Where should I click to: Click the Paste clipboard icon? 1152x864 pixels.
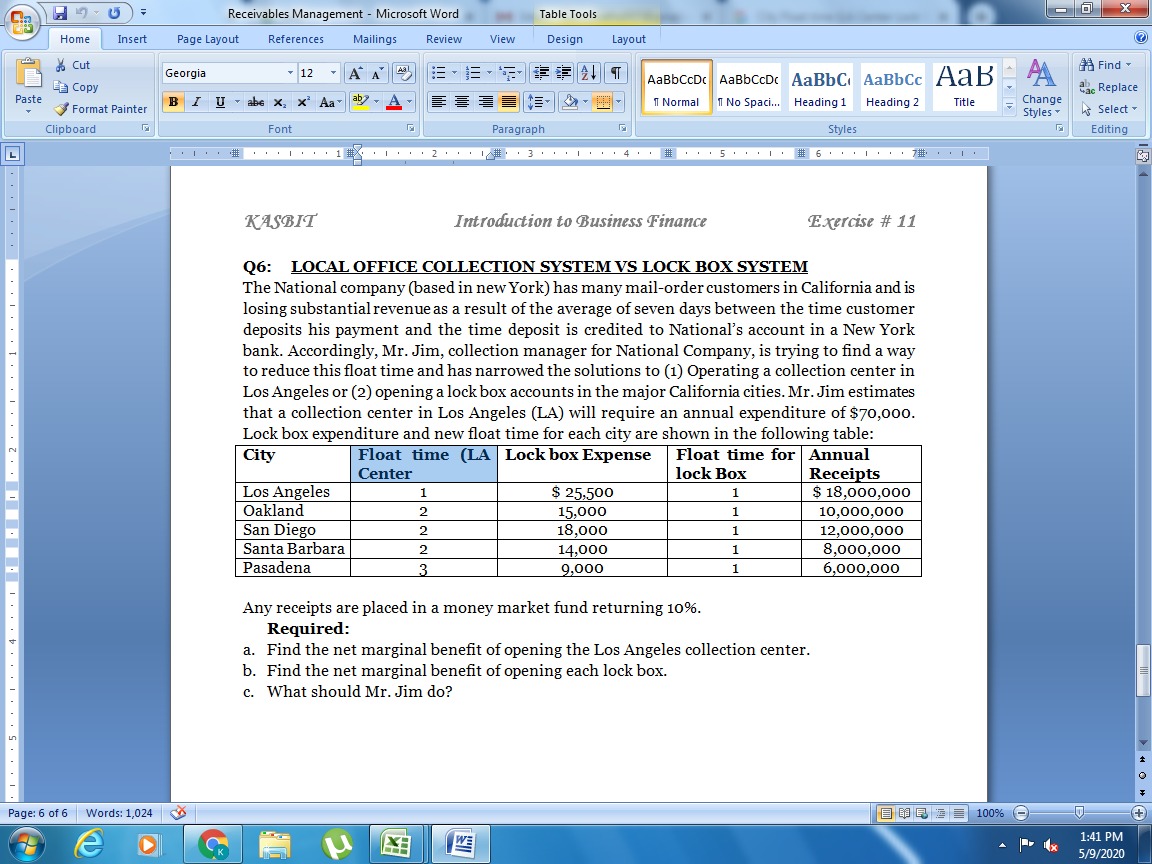click(x=29, y=74)
